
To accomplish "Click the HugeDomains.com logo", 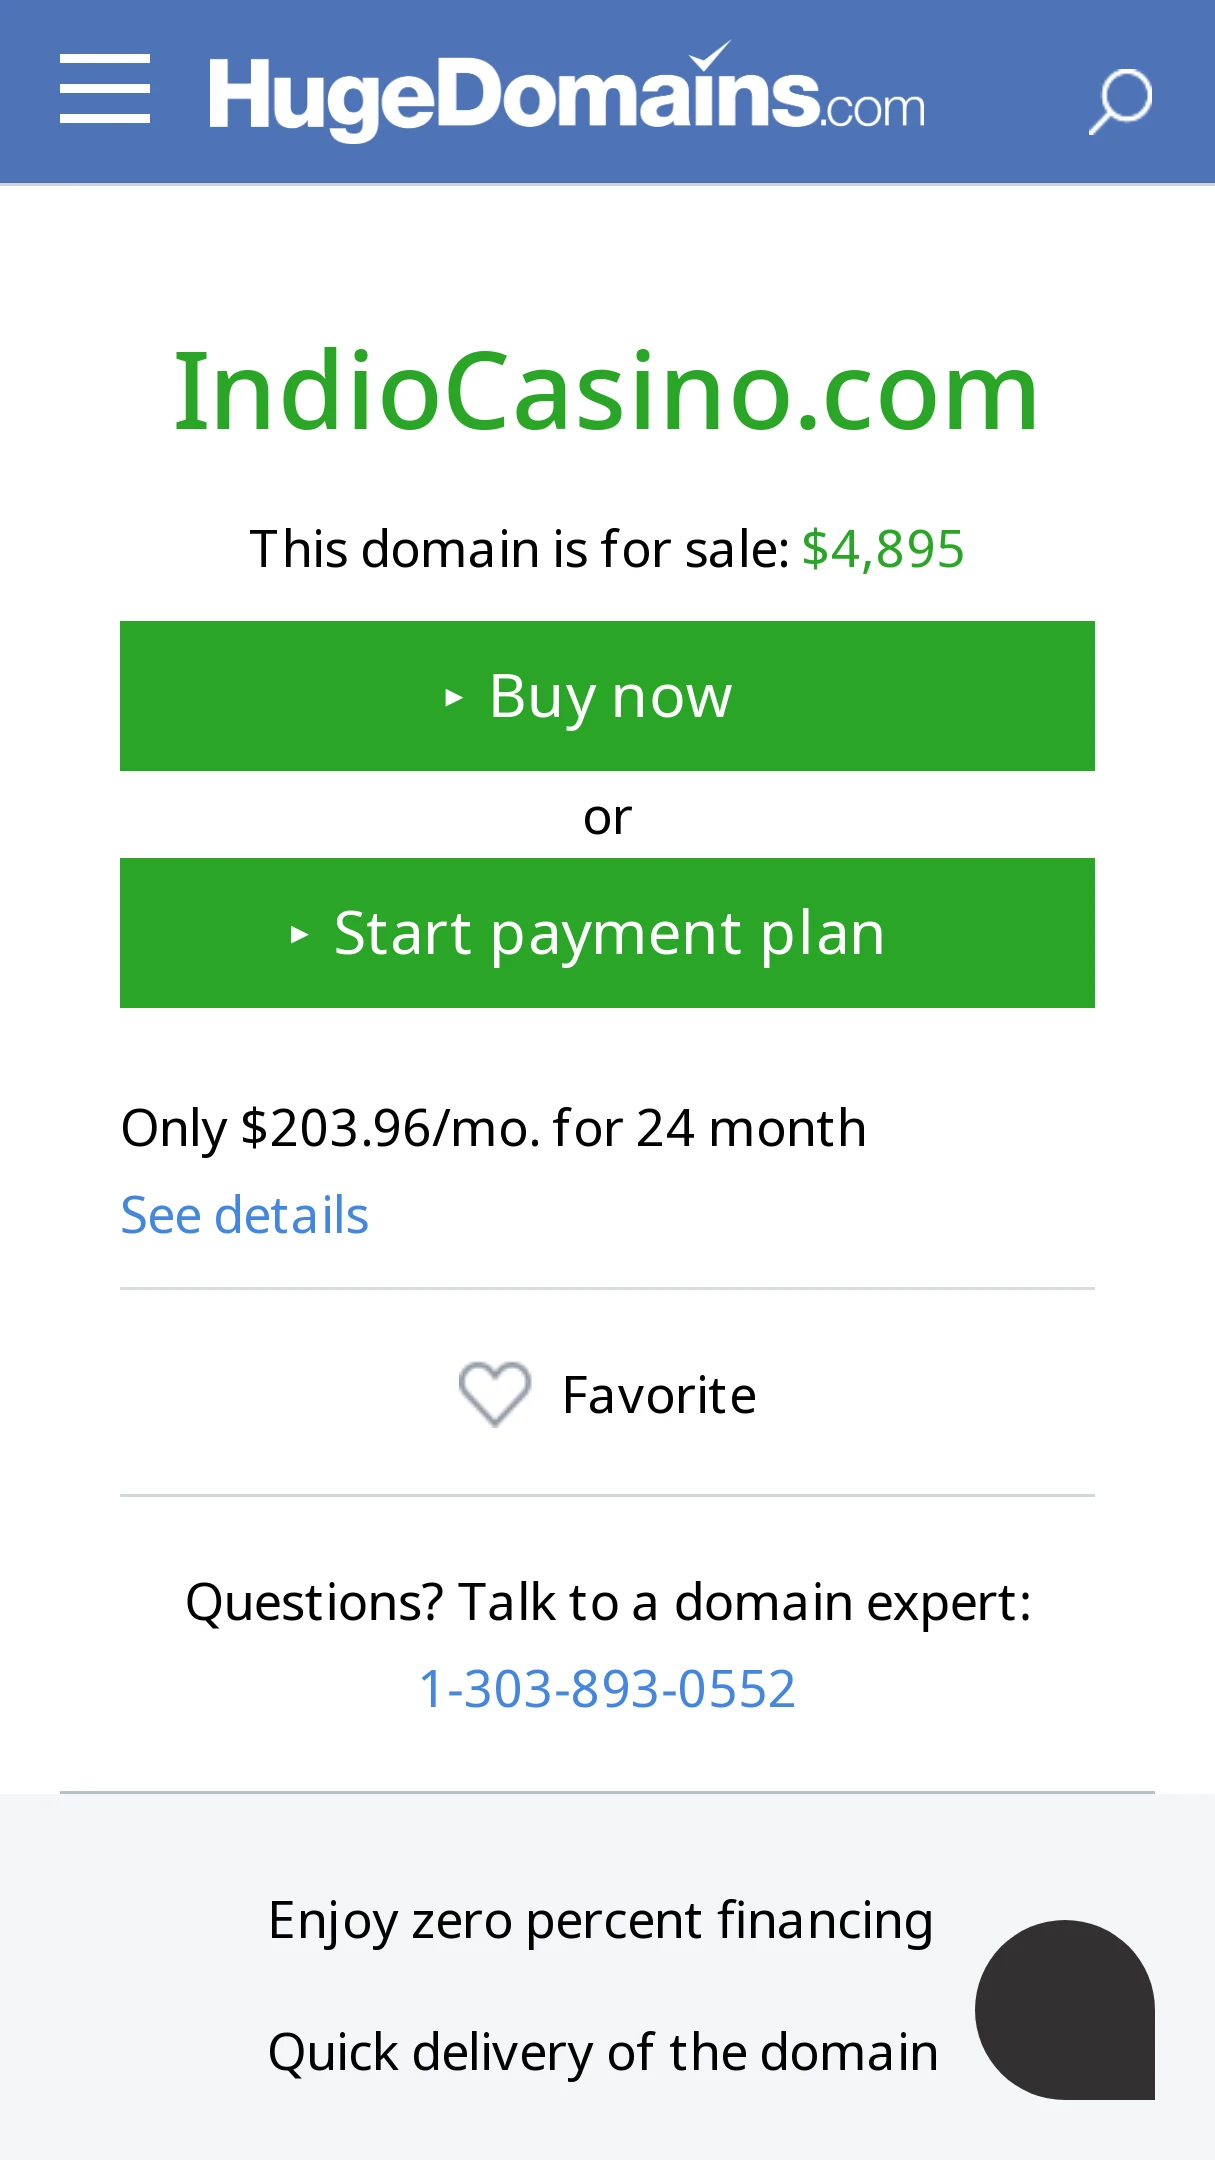I will (566, 92).
